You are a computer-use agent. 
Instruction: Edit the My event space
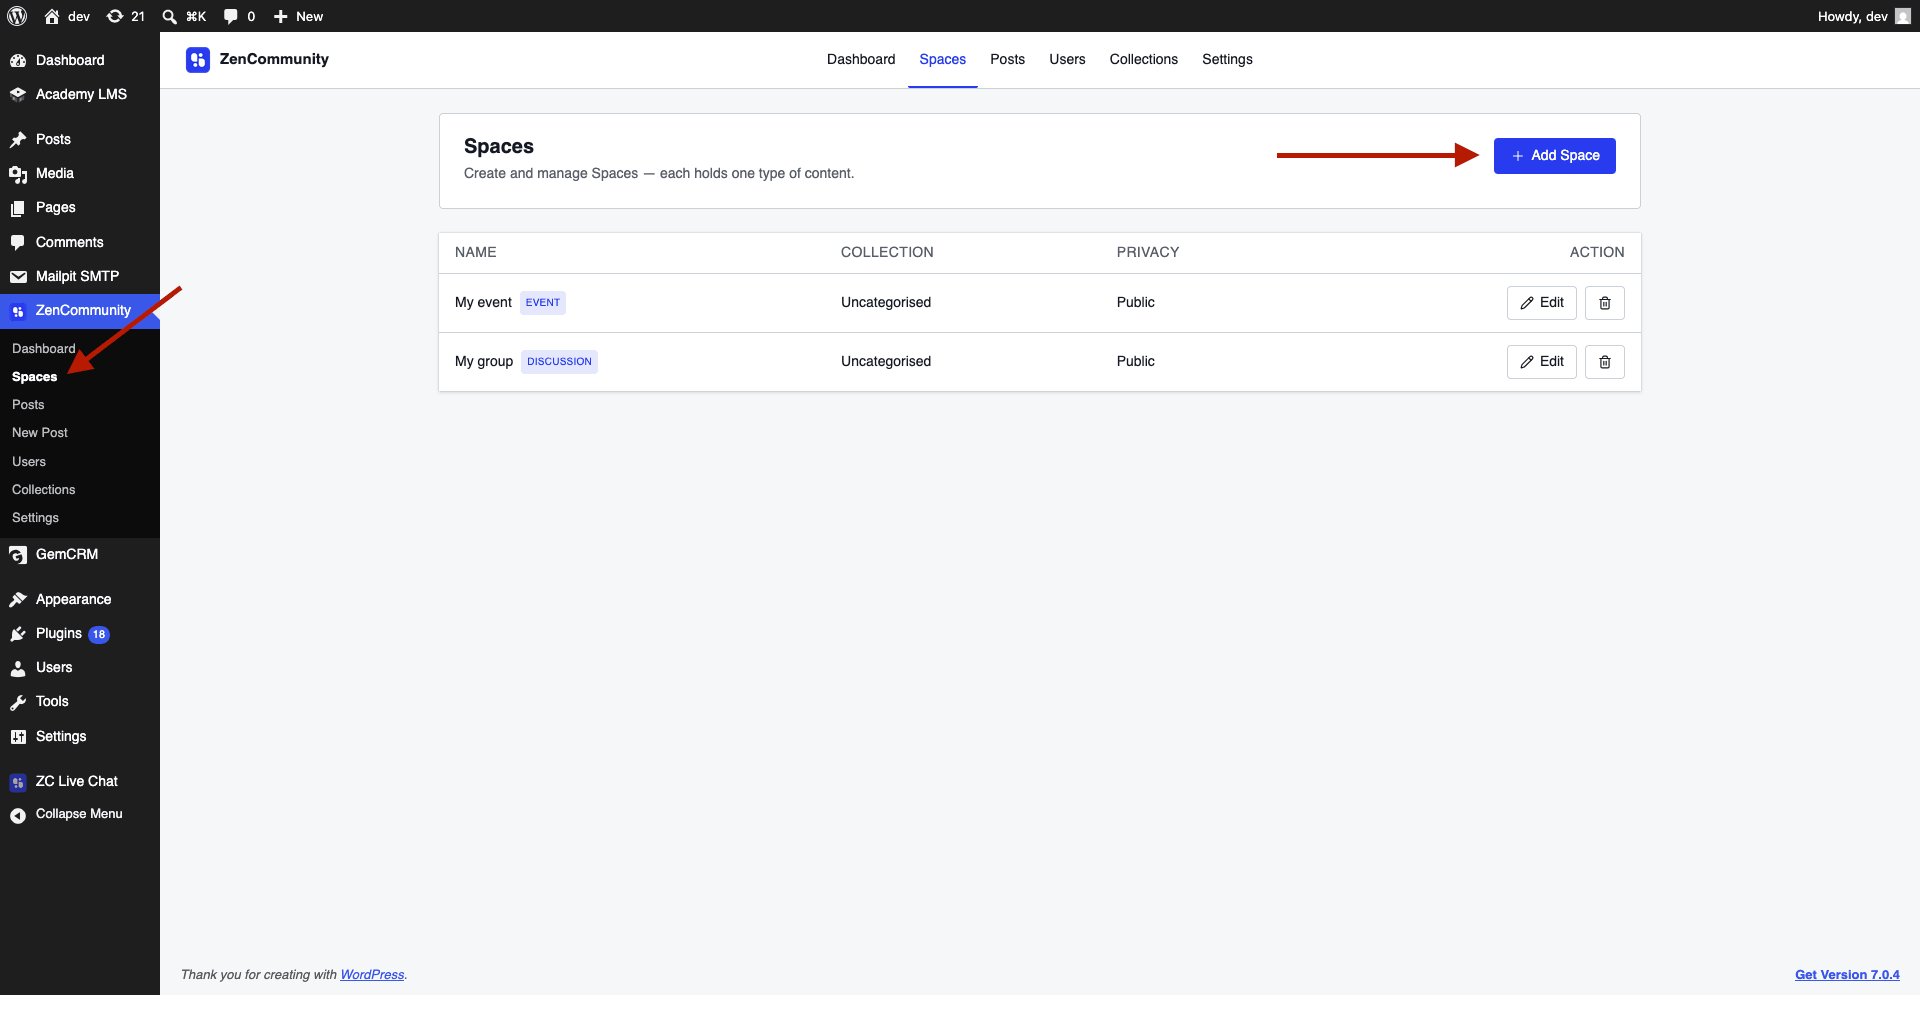point(1542,303)
